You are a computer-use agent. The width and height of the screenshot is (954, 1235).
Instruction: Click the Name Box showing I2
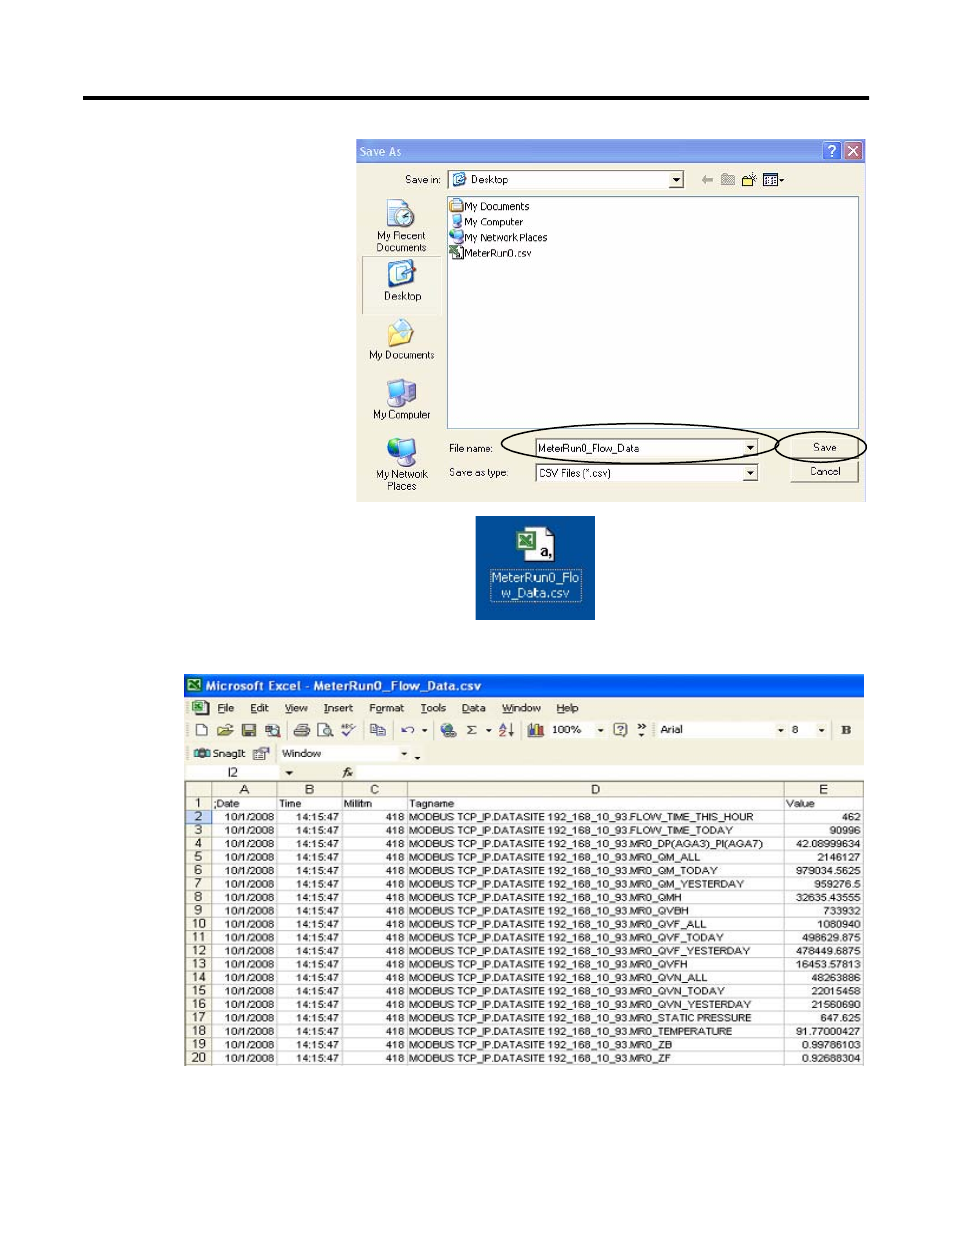[x=233, y=773]
